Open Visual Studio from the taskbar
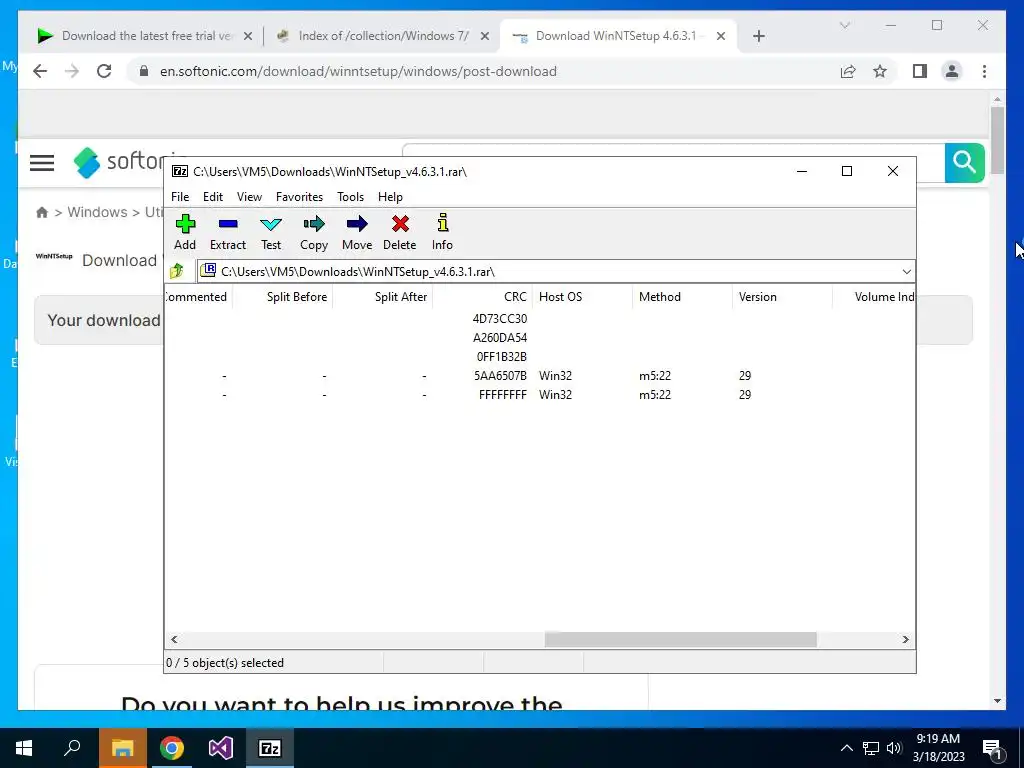The image size is (1024, 768). coord(221,748)
